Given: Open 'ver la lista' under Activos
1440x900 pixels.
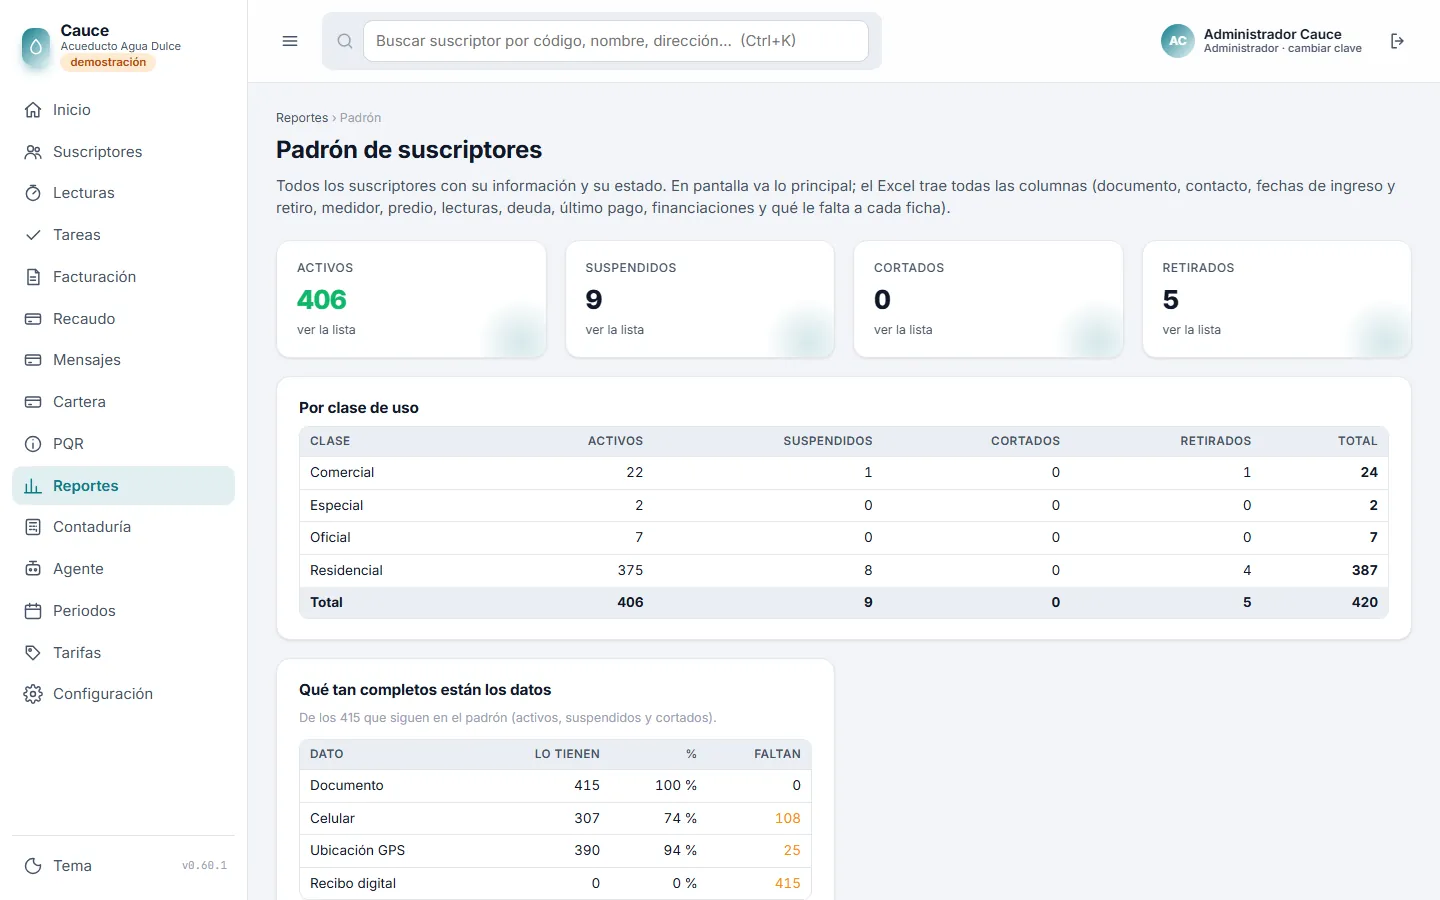Looking at the screenshot, I should coord(326,330).
